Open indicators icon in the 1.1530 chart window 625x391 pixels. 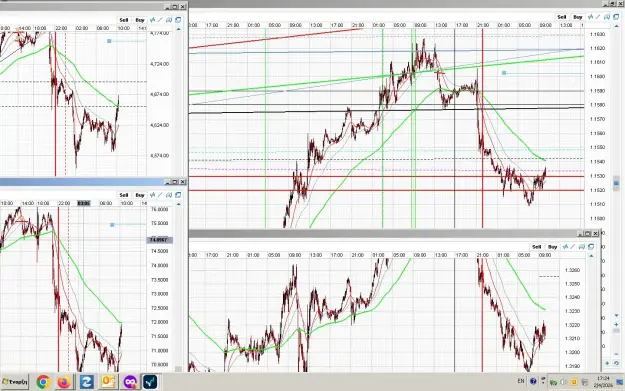[591, 17]
